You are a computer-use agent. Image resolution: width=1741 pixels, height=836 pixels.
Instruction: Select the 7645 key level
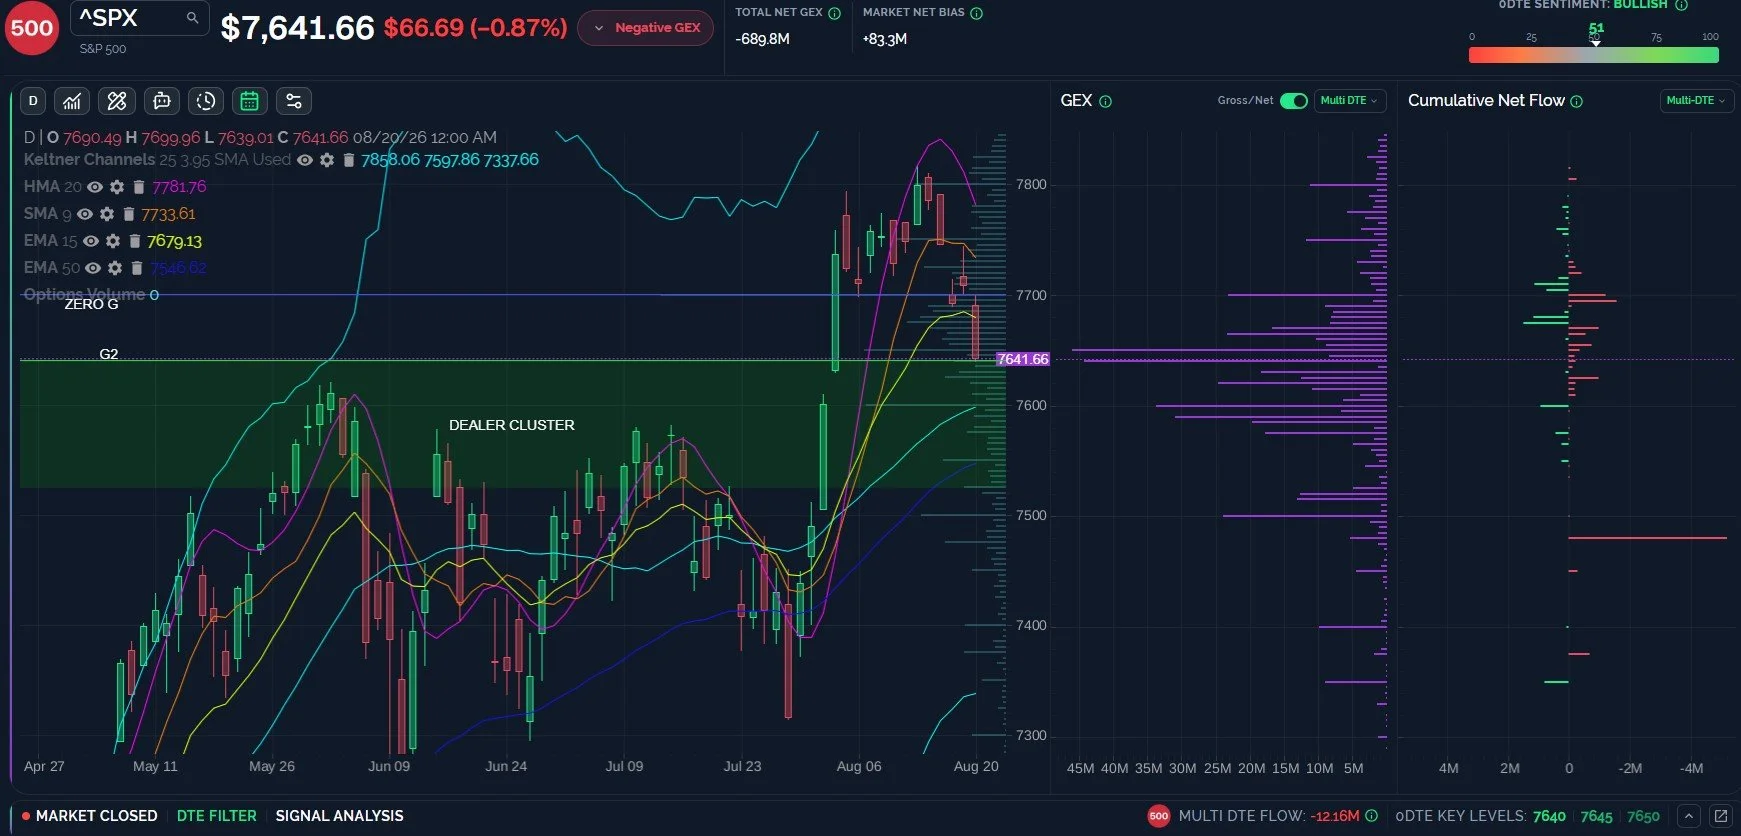[1597, 816]
